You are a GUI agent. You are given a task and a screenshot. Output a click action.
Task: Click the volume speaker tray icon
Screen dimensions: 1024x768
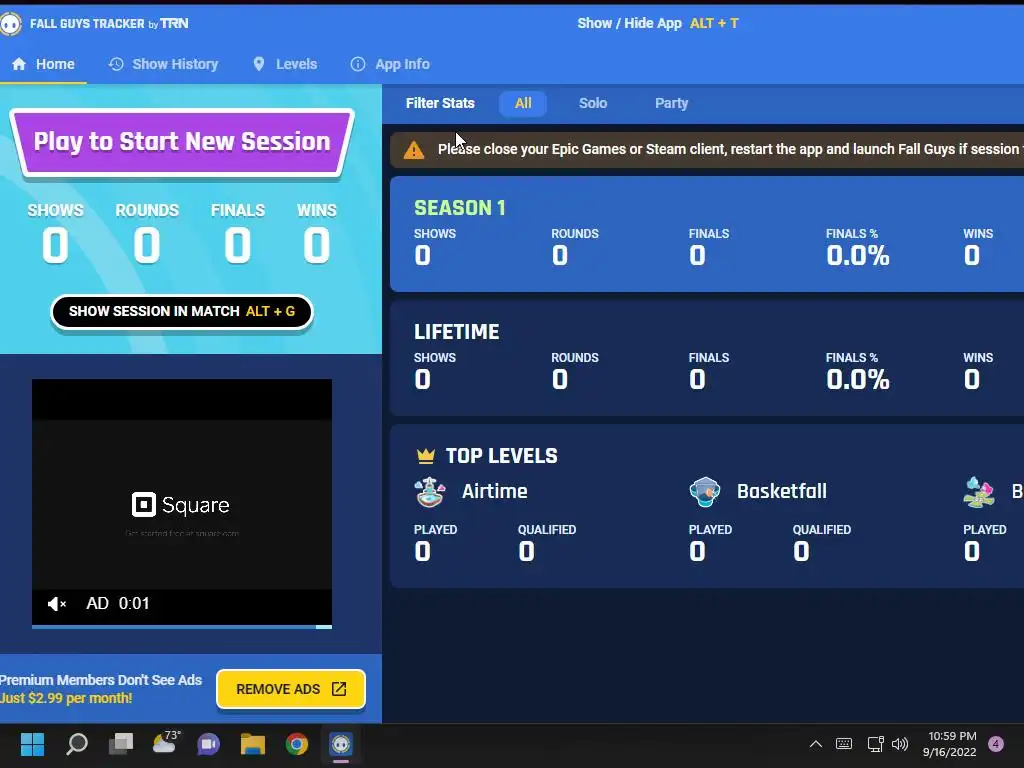click(x=900, y=744)
